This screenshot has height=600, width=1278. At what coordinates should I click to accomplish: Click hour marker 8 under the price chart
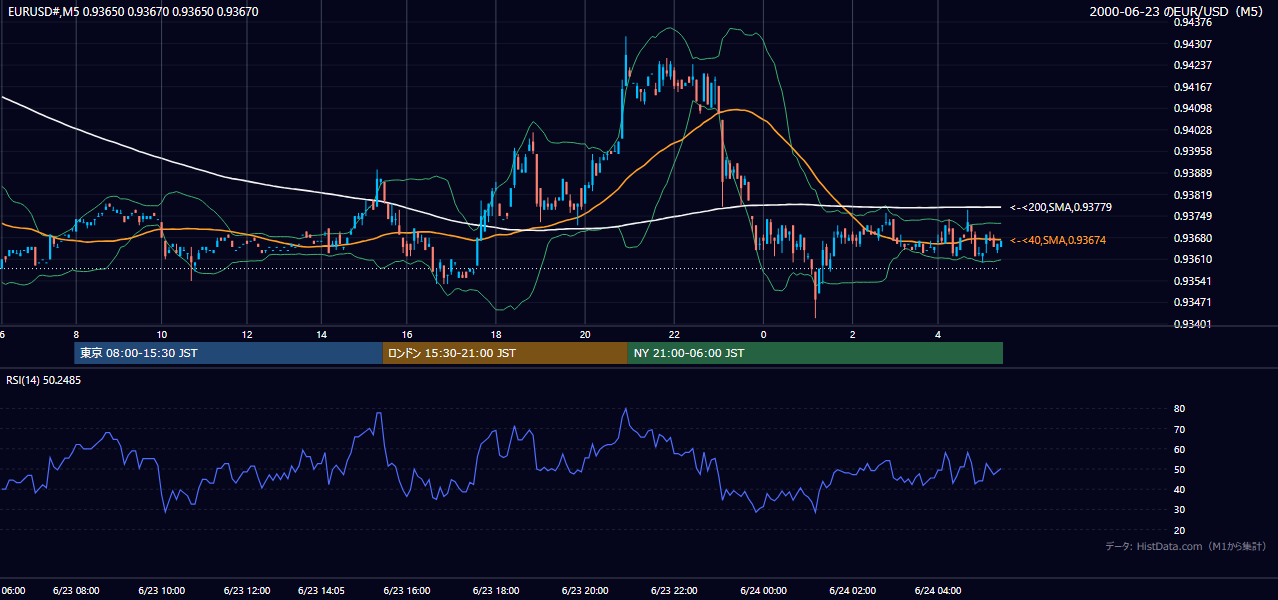pos(76,334)
